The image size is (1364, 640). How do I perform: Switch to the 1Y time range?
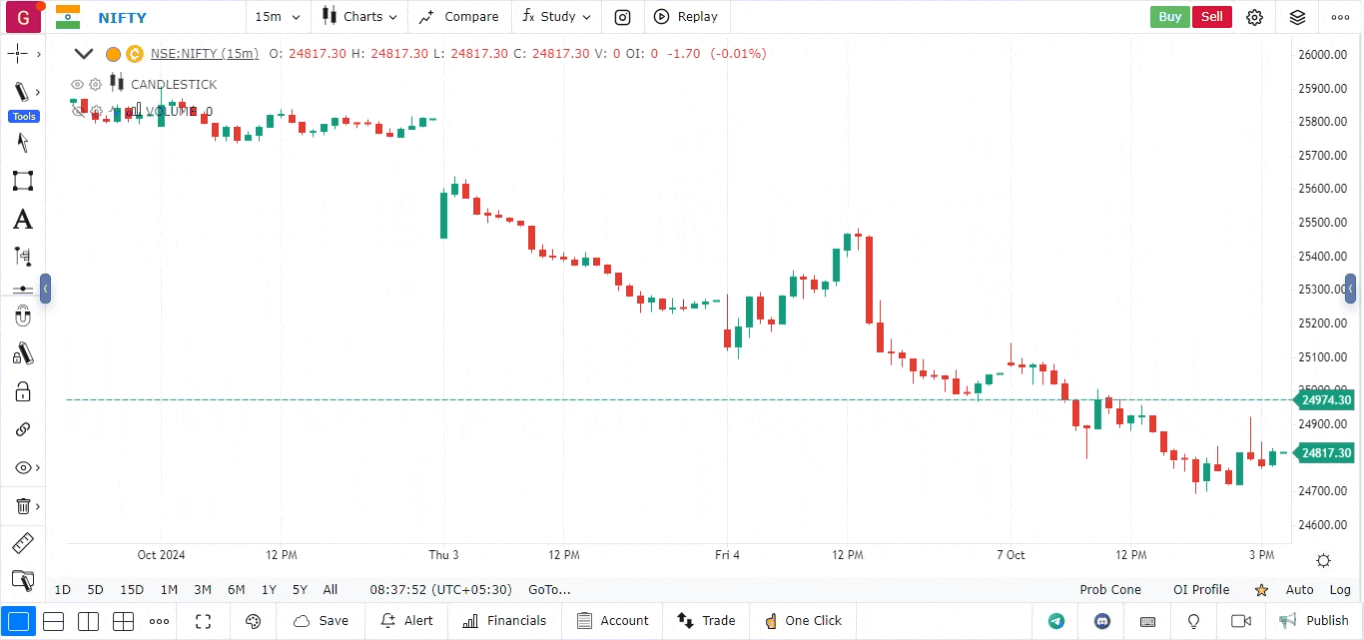coord(268,590)
